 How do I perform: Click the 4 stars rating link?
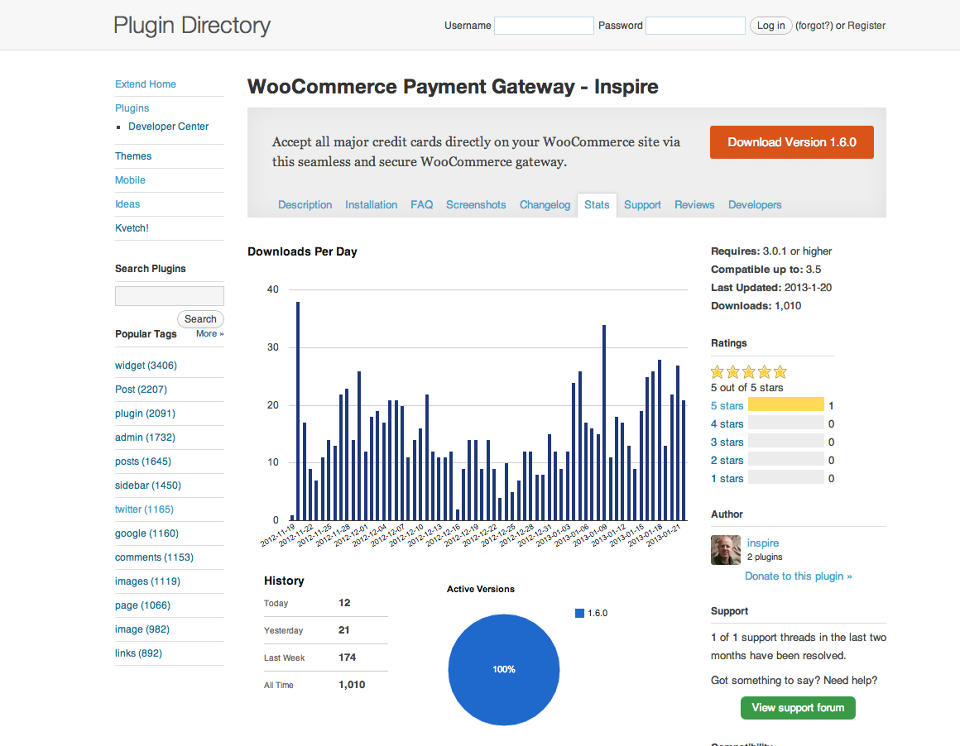pyautogui.click(x=727, y=424)
